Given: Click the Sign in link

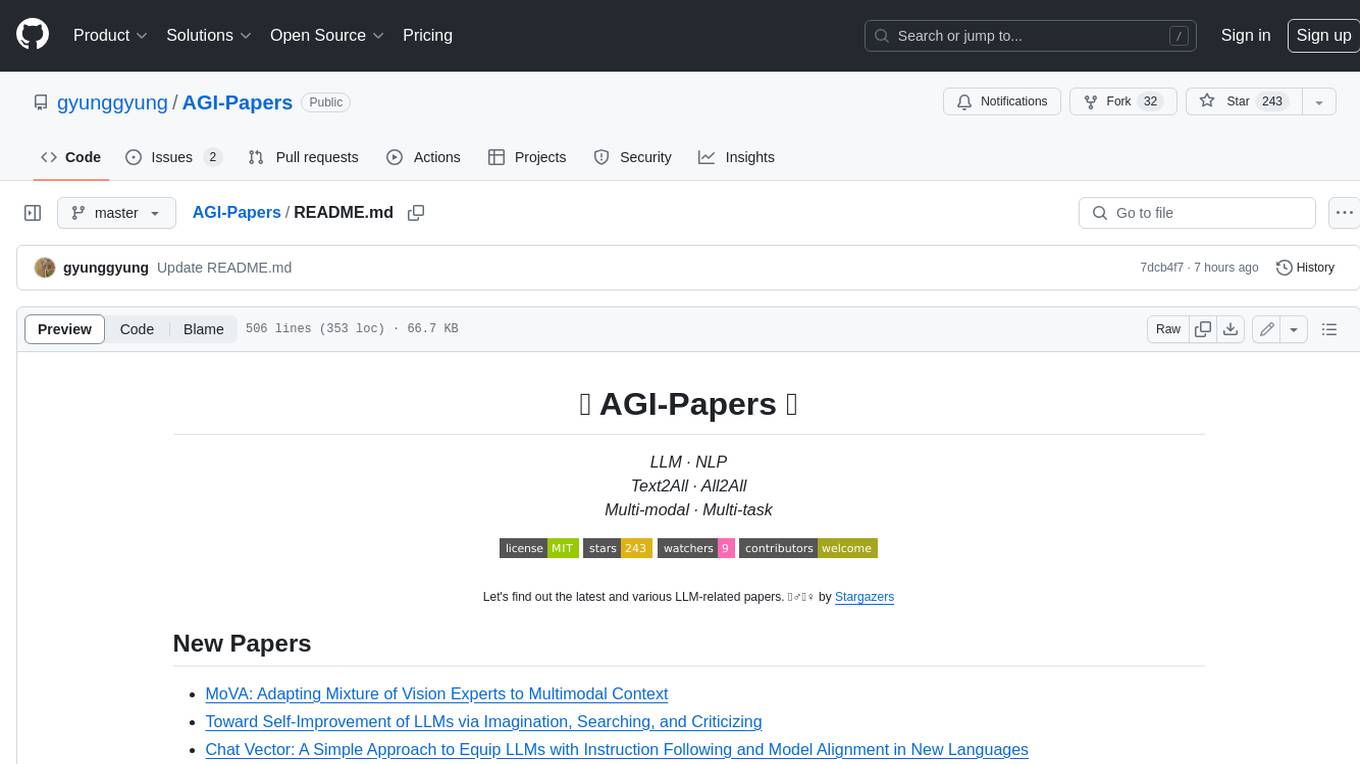Looking at the screenshot, I should (1245, 35).
